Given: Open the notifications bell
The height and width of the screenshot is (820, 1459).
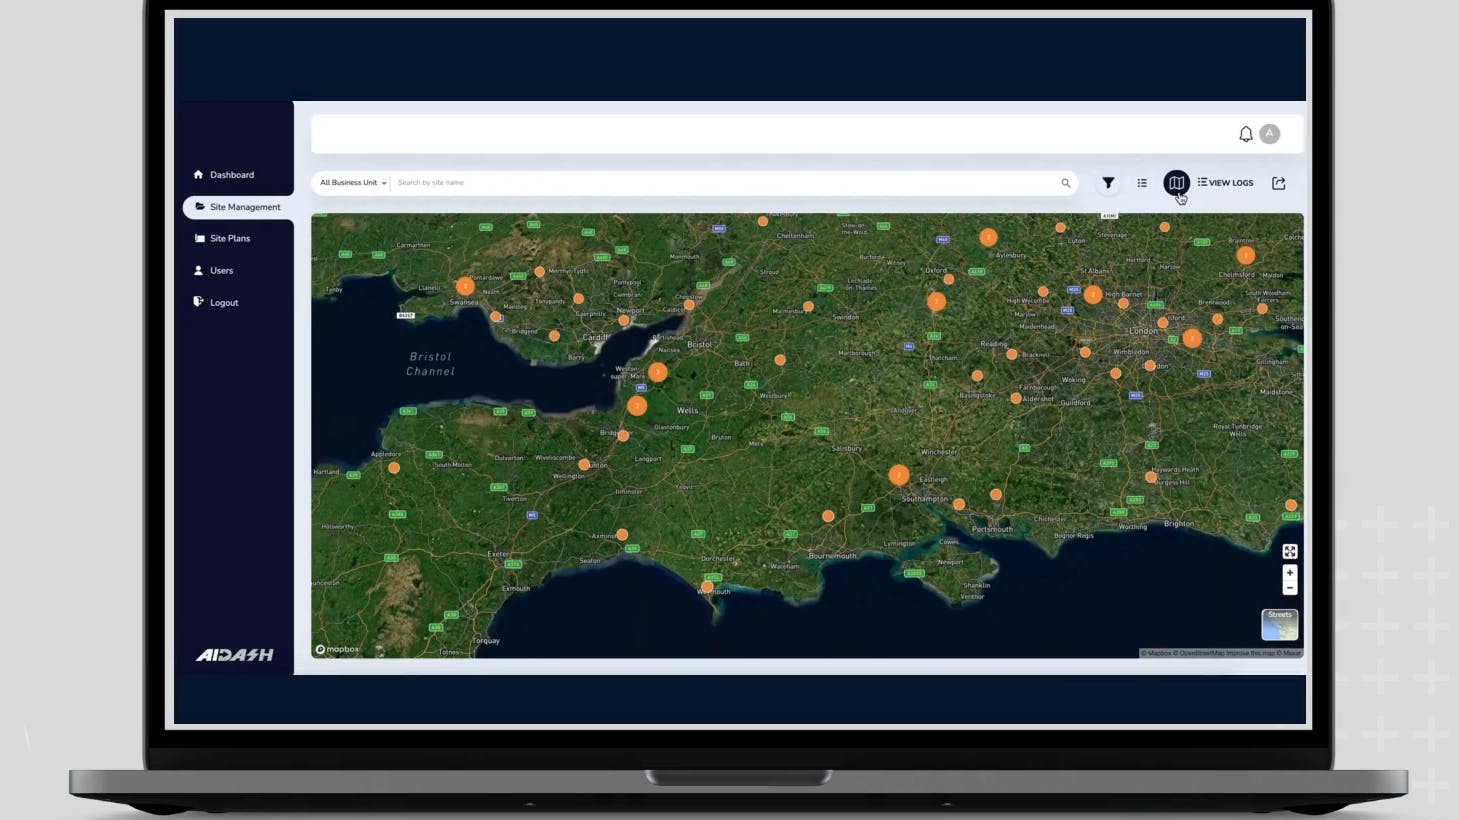Looking at the screenshot, I should [1245, 134].
